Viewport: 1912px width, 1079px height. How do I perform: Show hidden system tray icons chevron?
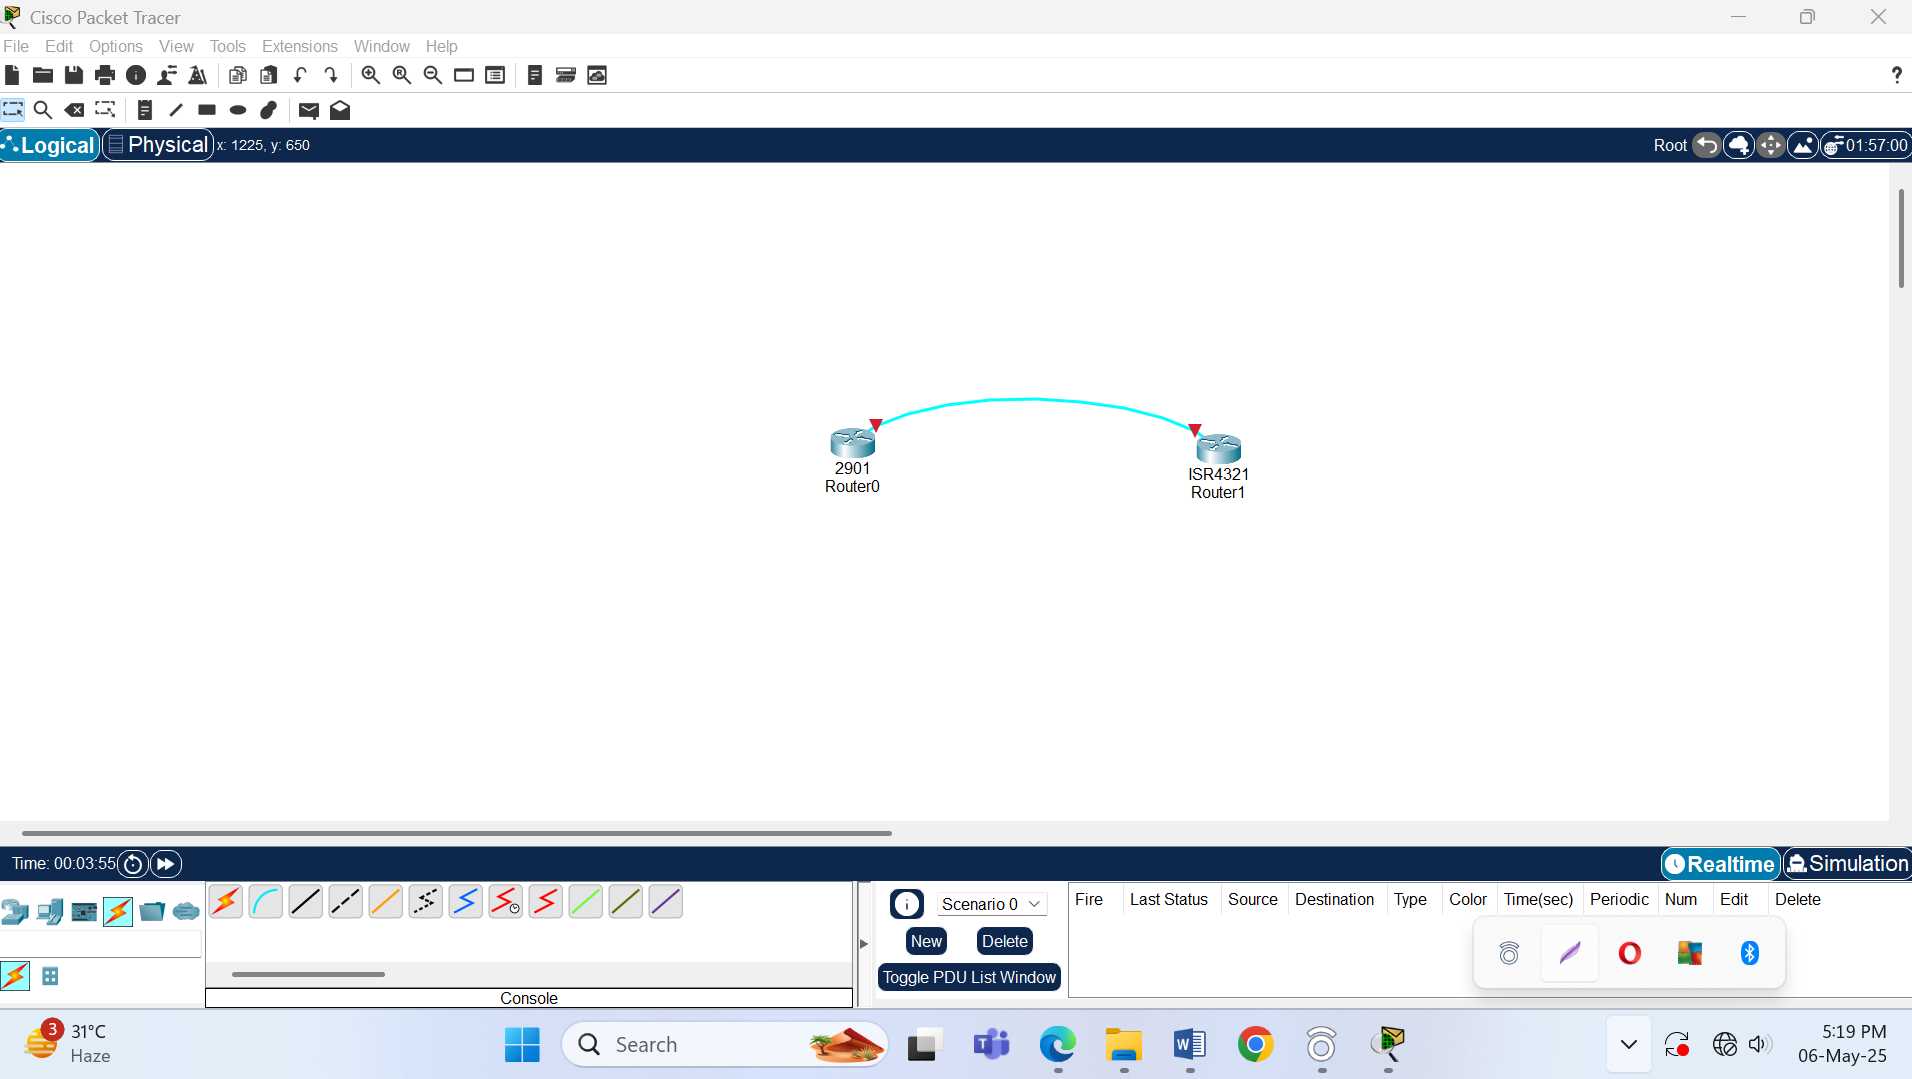point(1629,1045)
